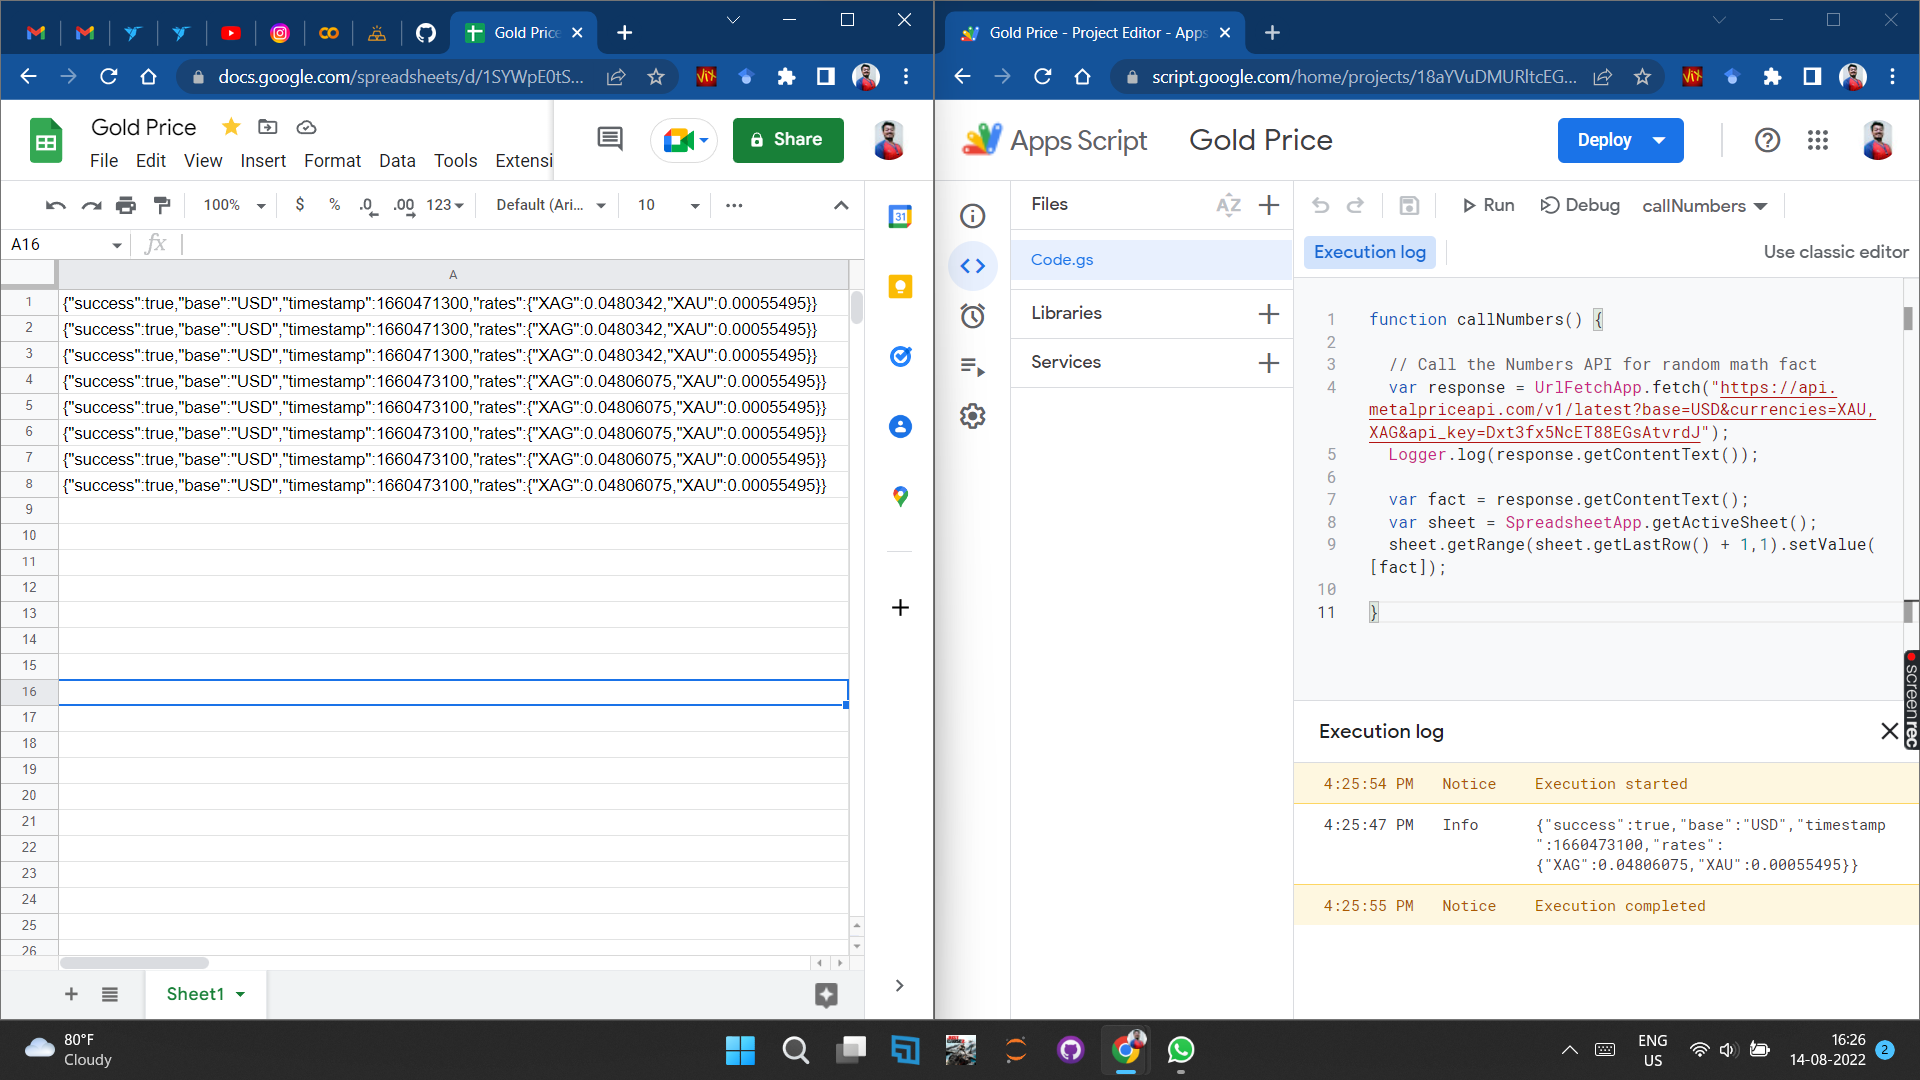Get add-ons from side panel plus
The height and width of the screenshot is (1080, 1920).
pyautogui.click(x=900, y=608)
